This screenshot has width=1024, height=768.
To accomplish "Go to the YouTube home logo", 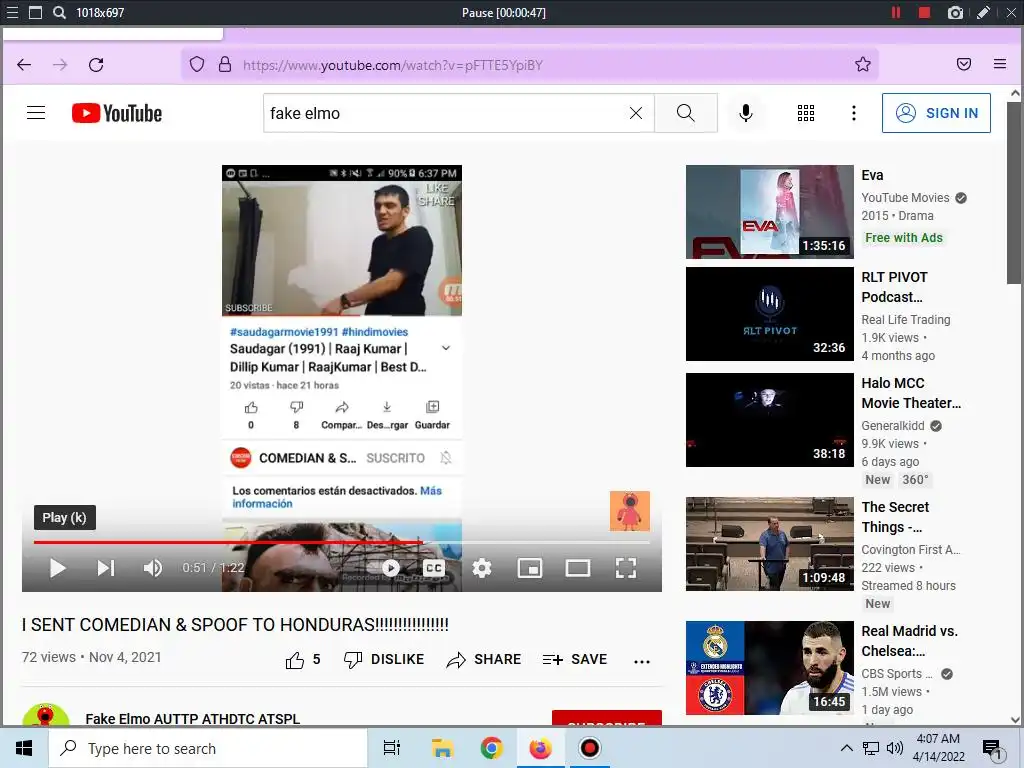I will click(117, 113).
